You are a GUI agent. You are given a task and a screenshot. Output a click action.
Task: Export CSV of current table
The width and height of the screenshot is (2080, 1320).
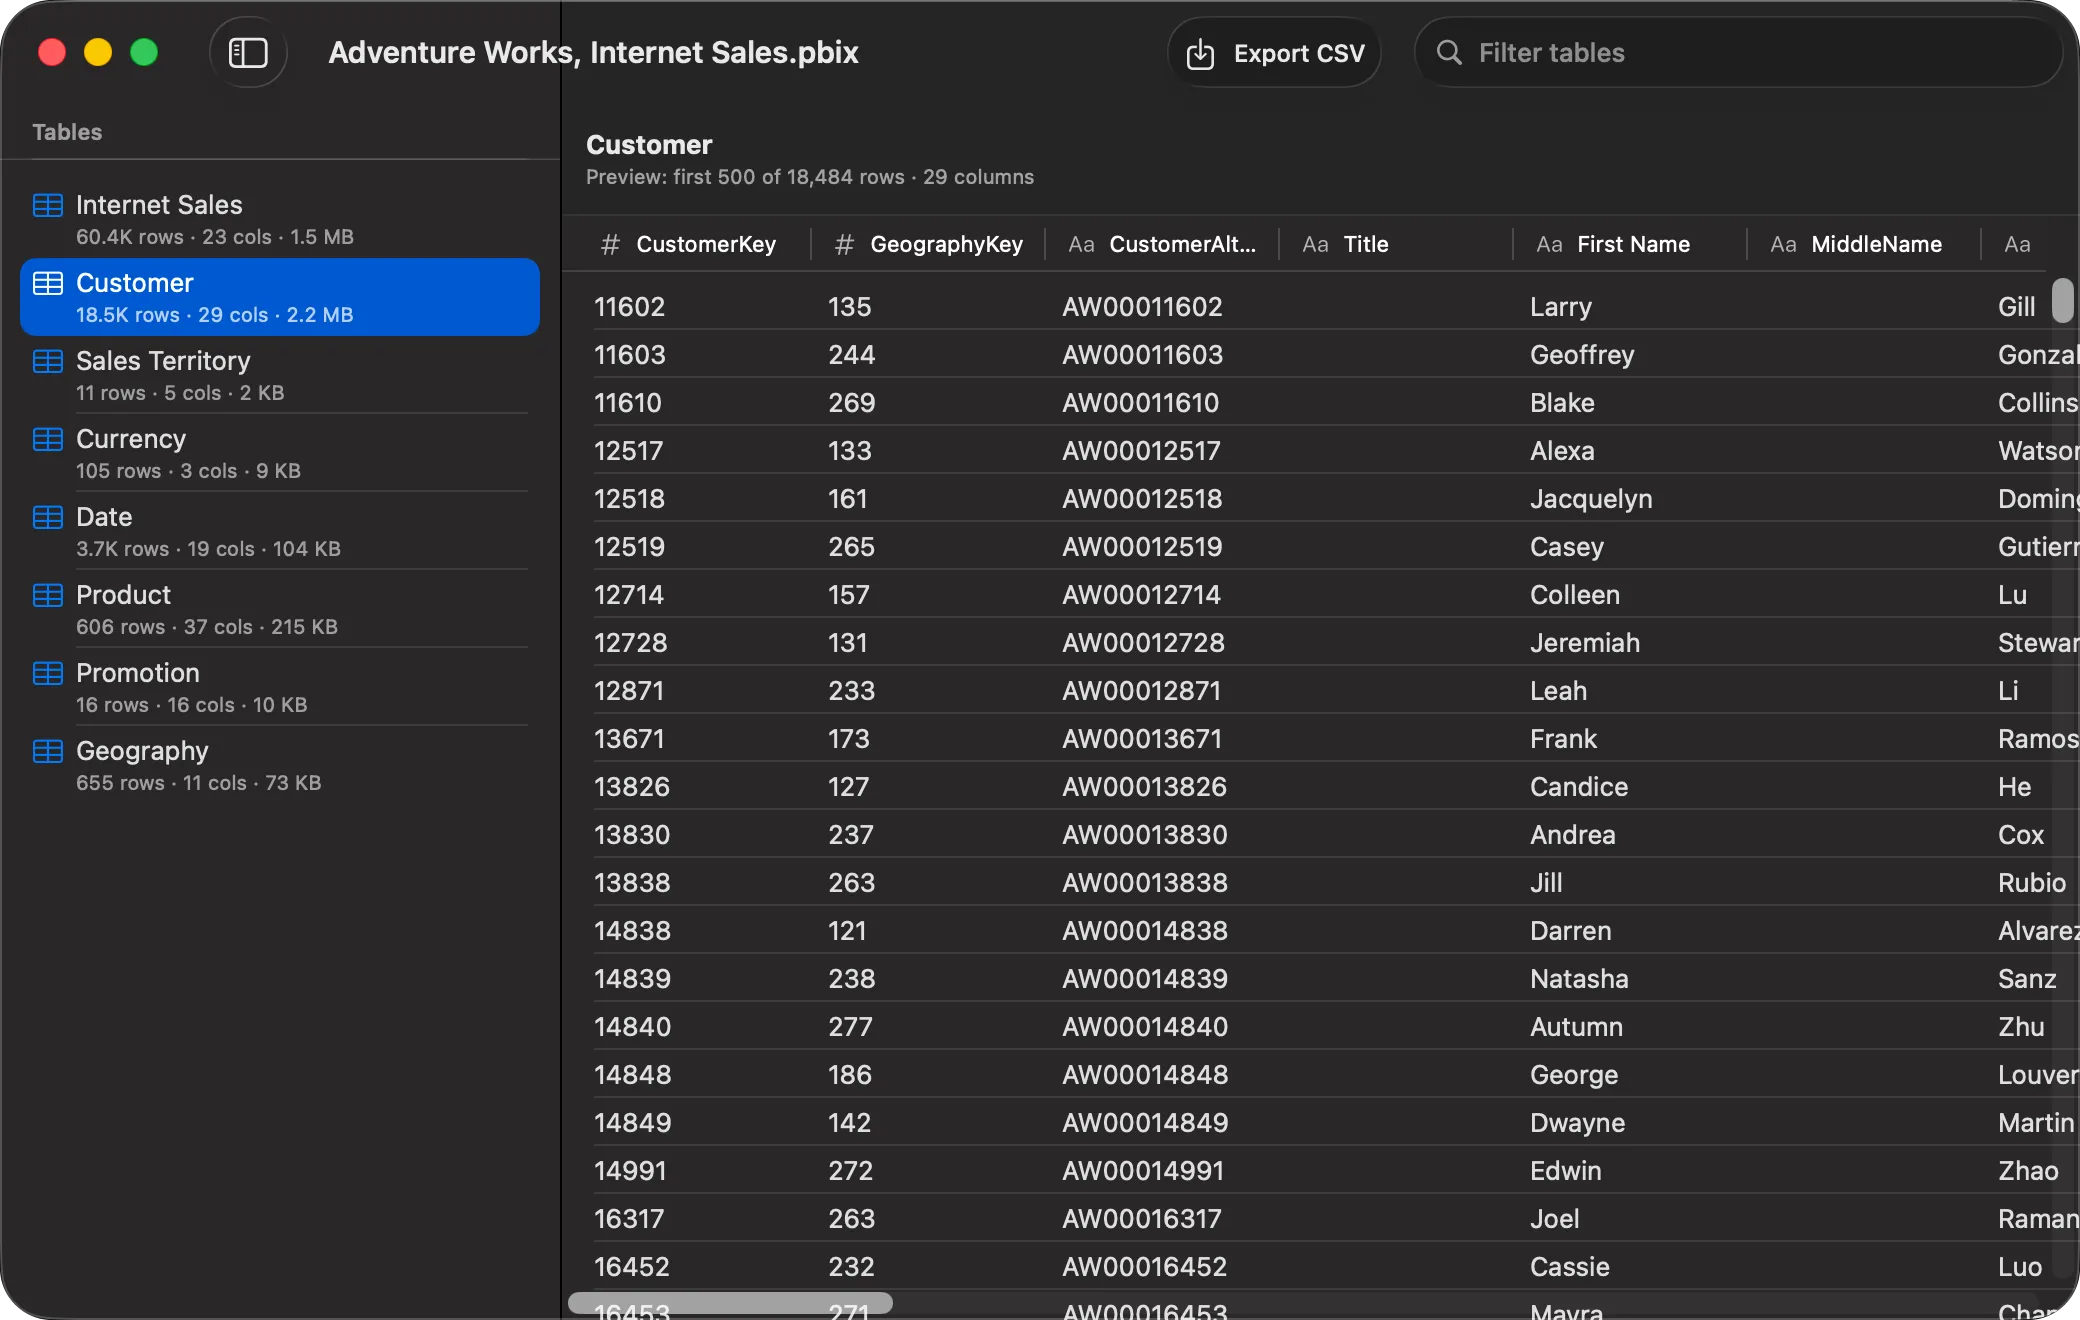coord(1274,53)
